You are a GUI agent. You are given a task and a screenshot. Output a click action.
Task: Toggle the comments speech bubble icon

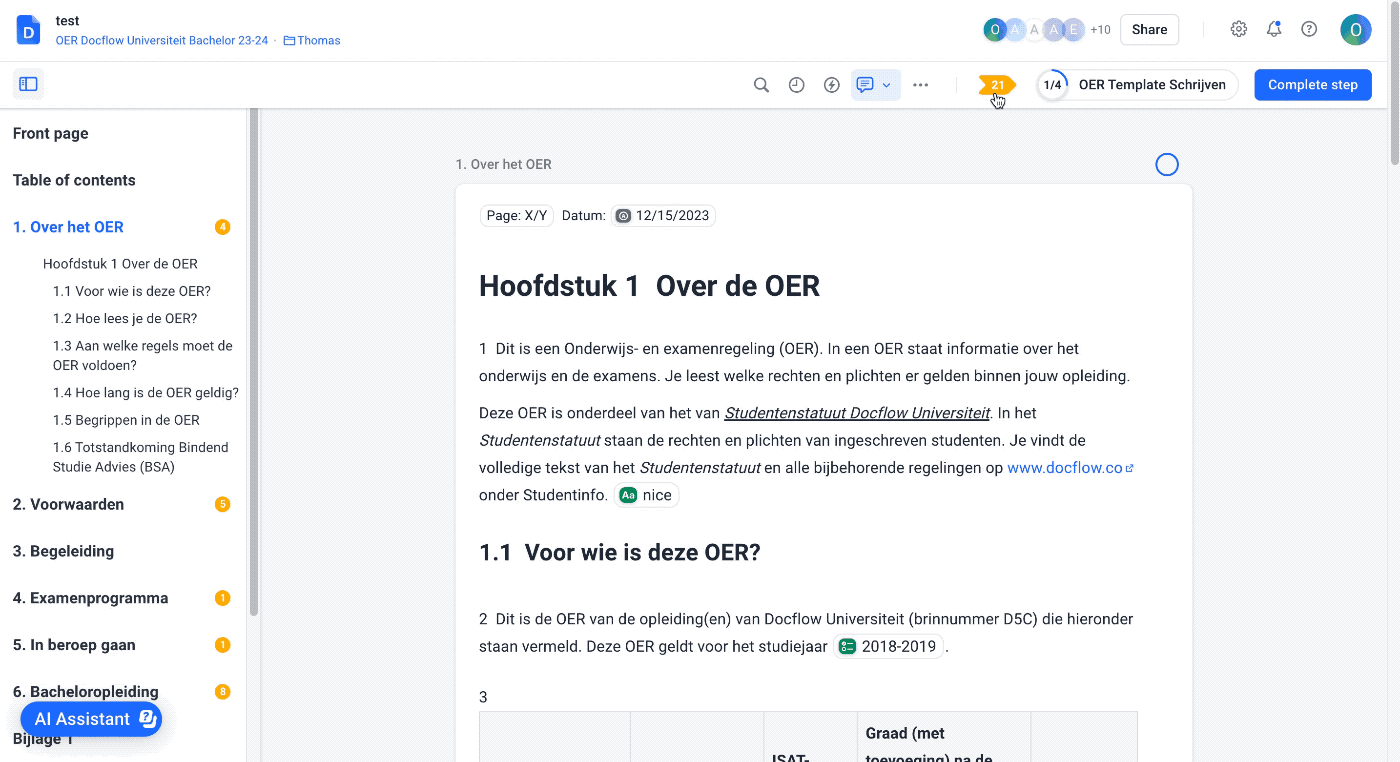tap(865, 85)
